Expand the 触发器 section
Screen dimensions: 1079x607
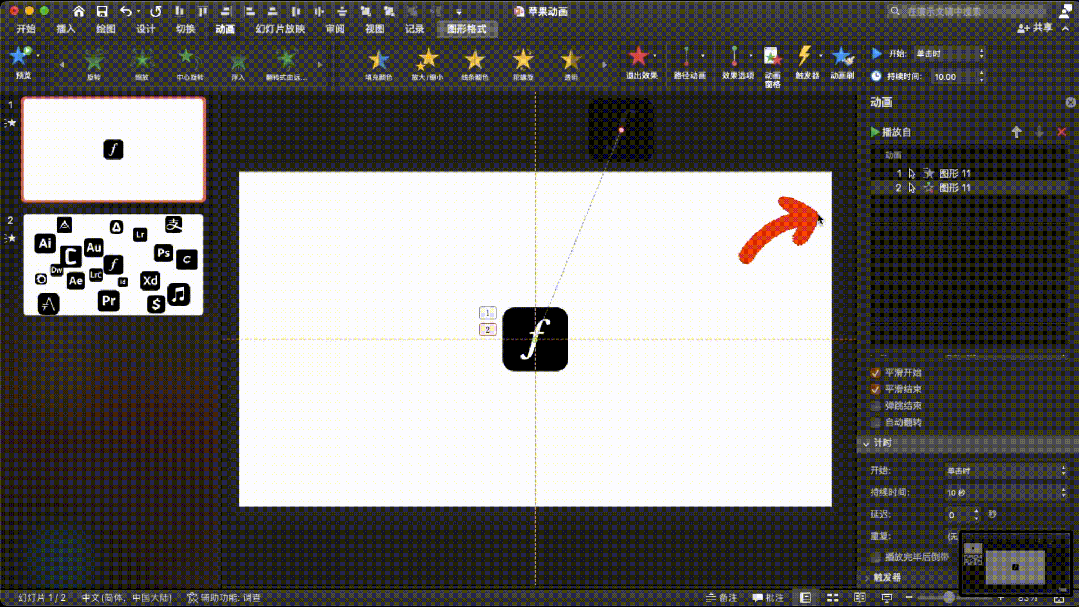click(866, 577)
